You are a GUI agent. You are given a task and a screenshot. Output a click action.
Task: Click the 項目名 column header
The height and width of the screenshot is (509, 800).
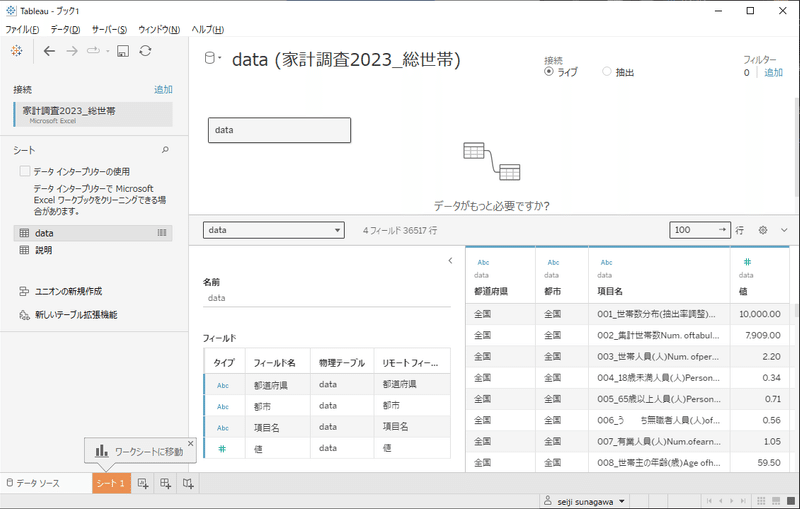(x=610, y=291)
